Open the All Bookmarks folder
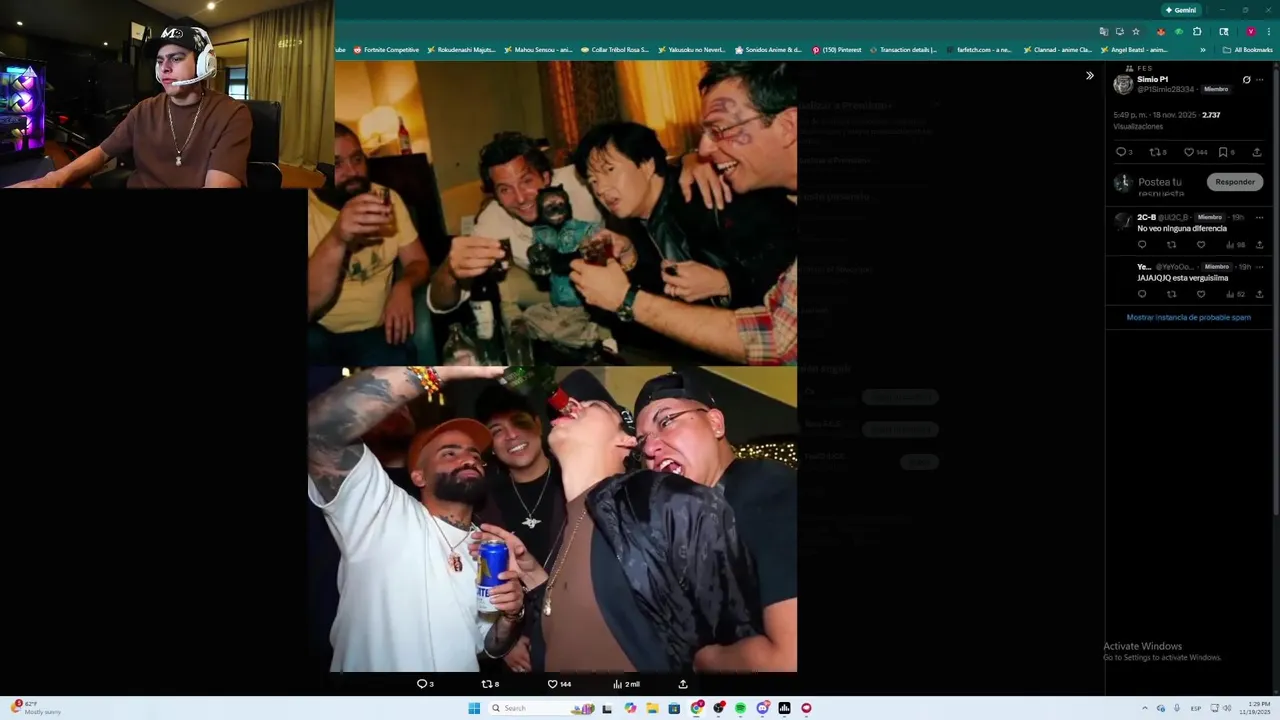Image resolution: width=1280 pixels, height=720 pixels. point(1247,49)
